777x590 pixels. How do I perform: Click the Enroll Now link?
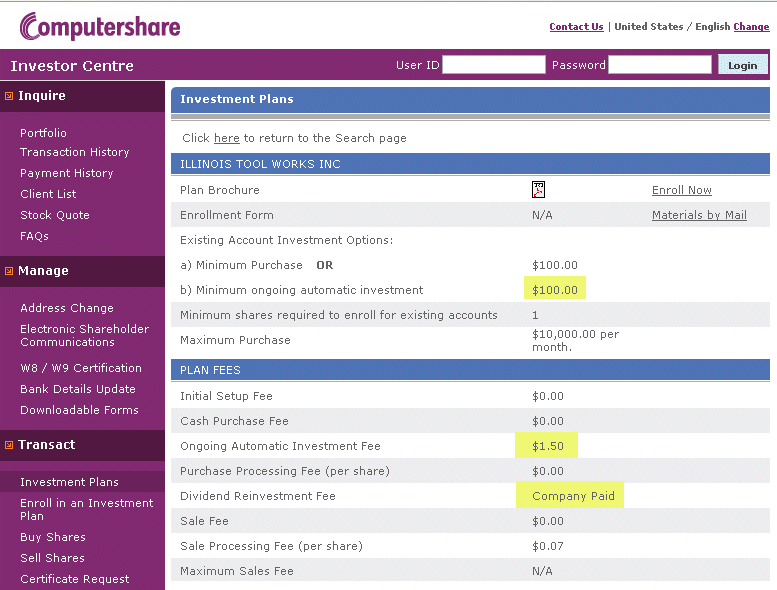(681, 190)
